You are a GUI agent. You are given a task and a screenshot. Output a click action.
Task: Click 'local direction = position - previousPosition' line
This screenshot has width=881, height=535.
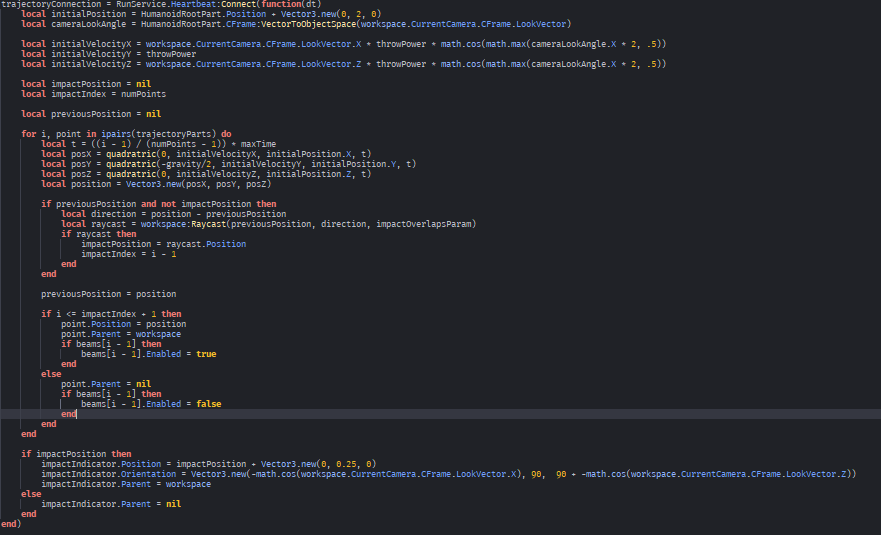174,214
